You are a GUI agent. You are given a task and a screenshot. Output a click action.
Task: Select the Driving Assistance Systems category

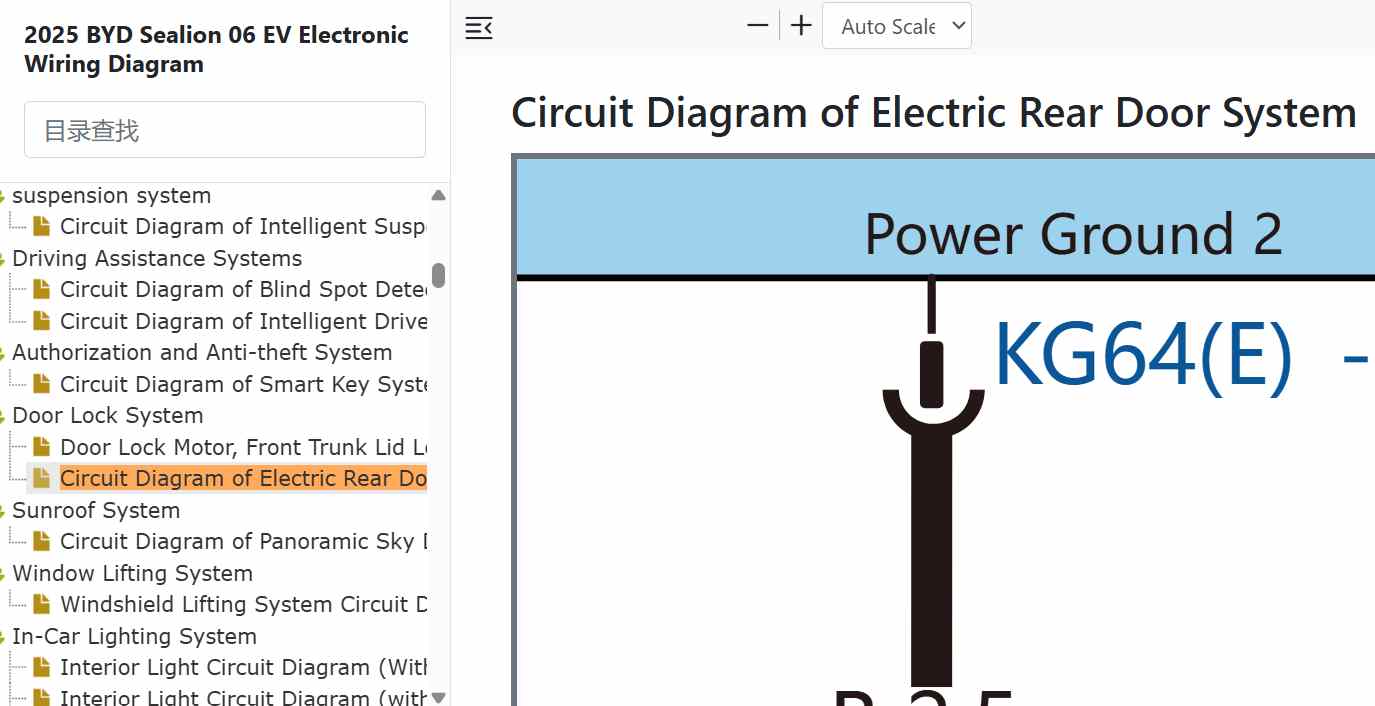[x=157, y=258]
